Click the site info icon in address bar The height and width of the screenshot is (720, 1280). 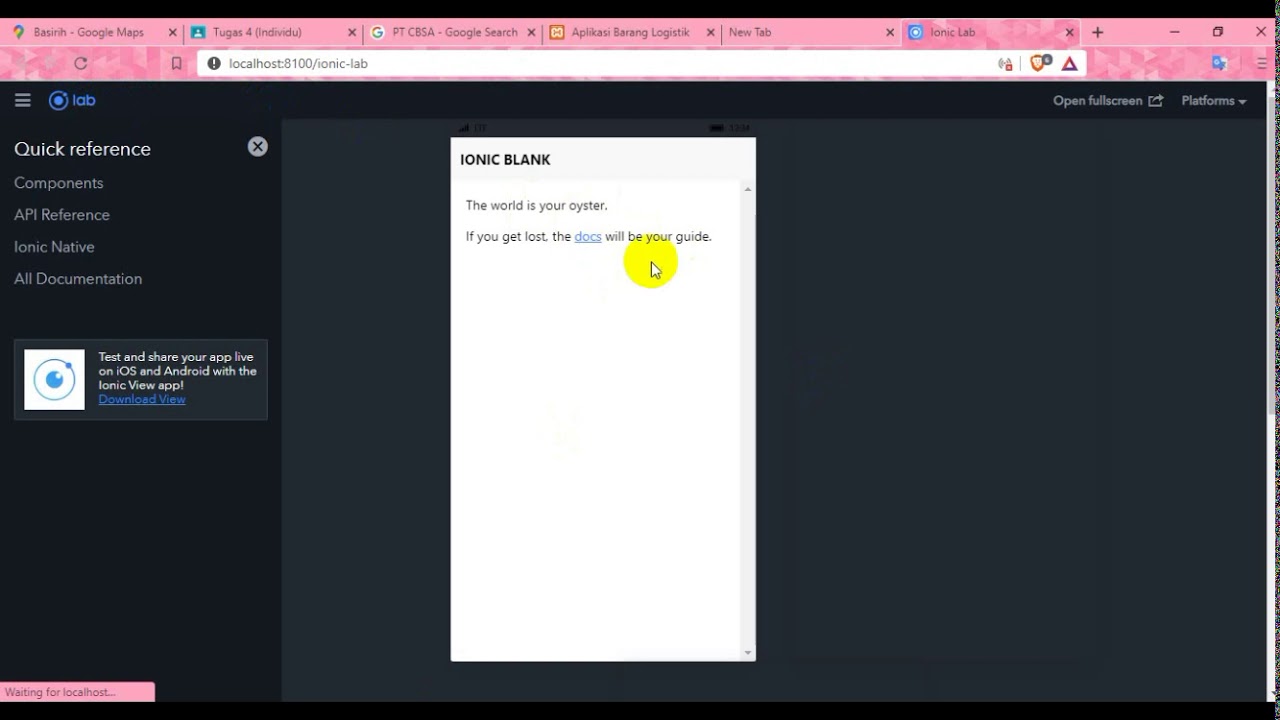(213, 63)
